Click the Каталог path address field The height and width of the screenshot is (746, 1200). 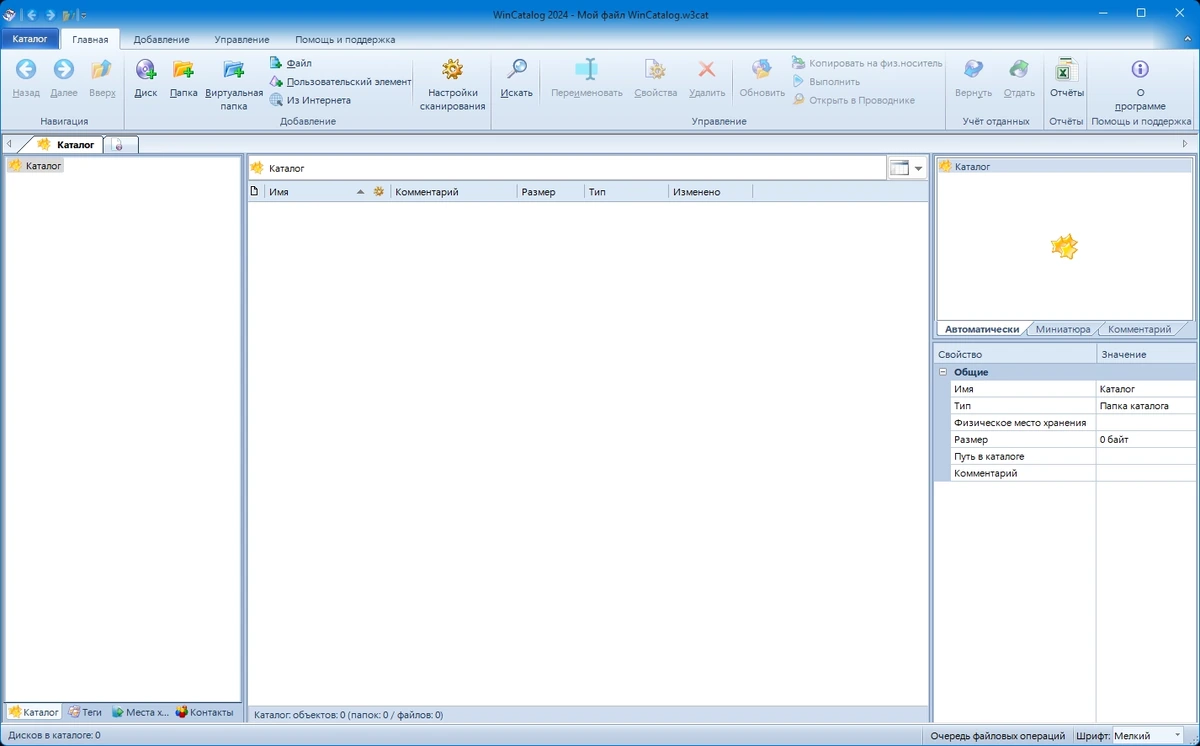pyautogui.click(x=567, y=168)
